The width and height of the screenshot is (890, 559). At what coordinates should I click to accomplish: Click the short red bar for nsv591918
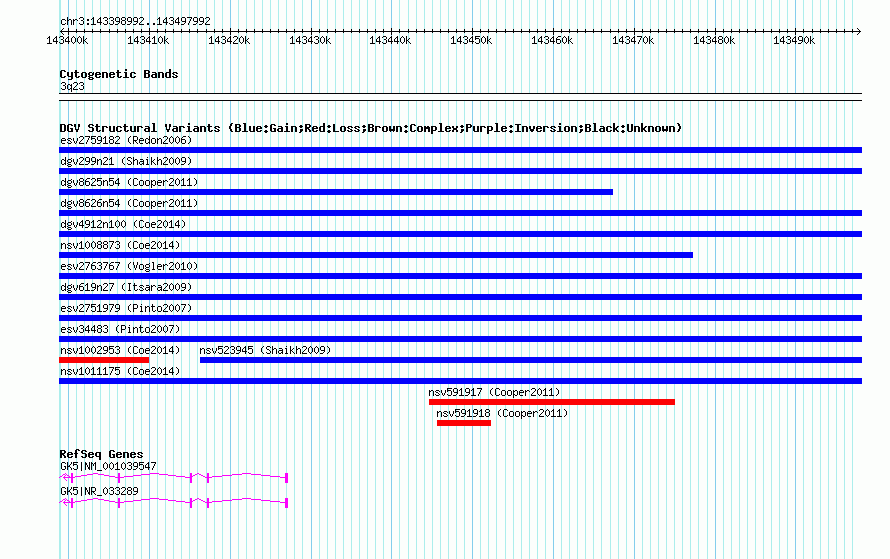tap(464, 423)
